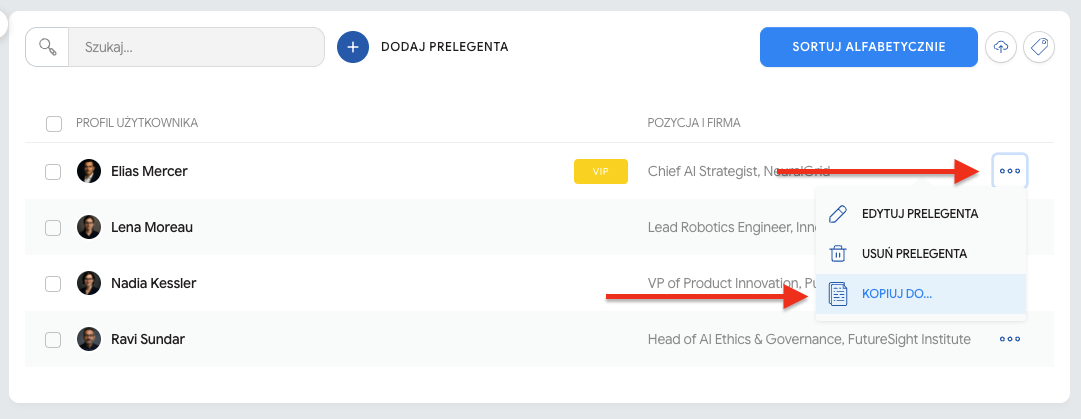Image resolution: width=1081 pixels, height=419 pixels.
Task: Click the pencil icon for Edytuj prelegenta
Action: tap(839, 214)
